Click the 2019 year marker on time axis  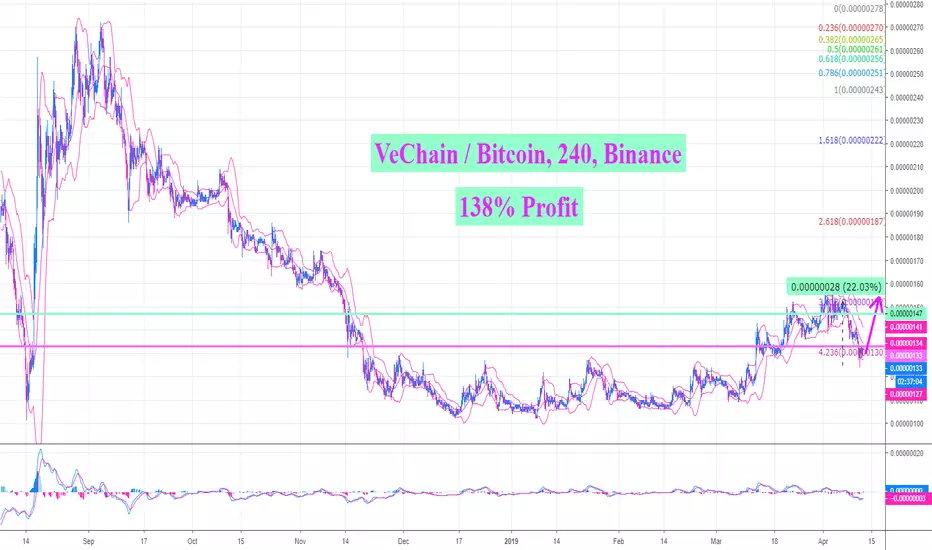[511, 541]
